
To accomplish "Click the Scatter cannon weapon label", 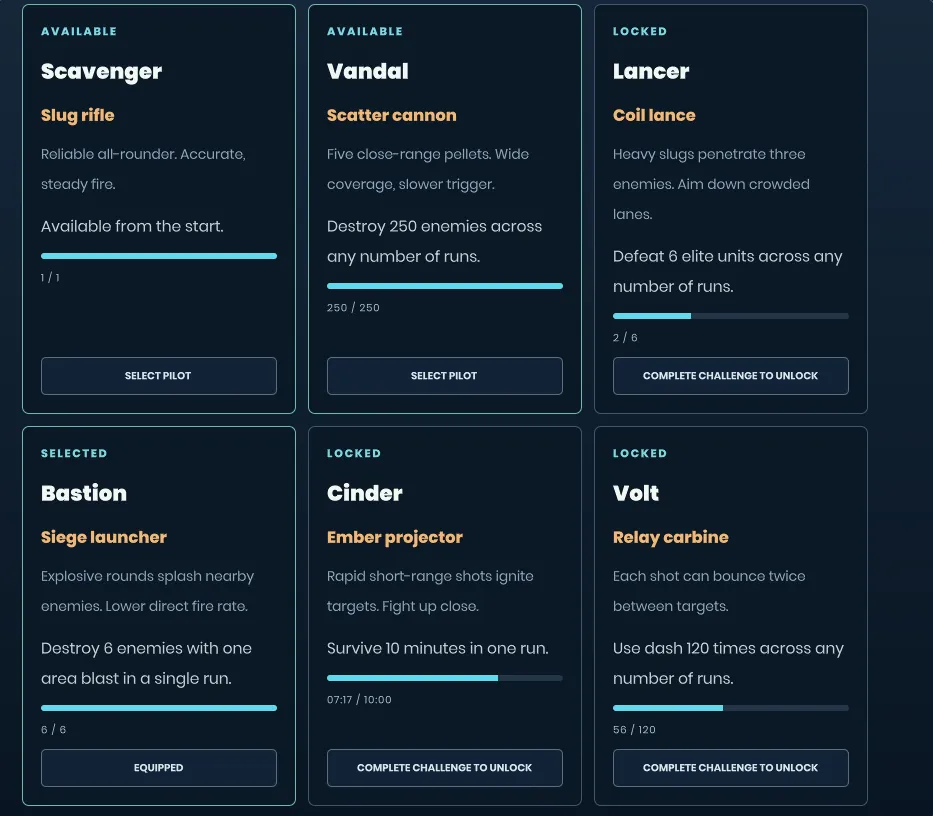I will point(392,115).
